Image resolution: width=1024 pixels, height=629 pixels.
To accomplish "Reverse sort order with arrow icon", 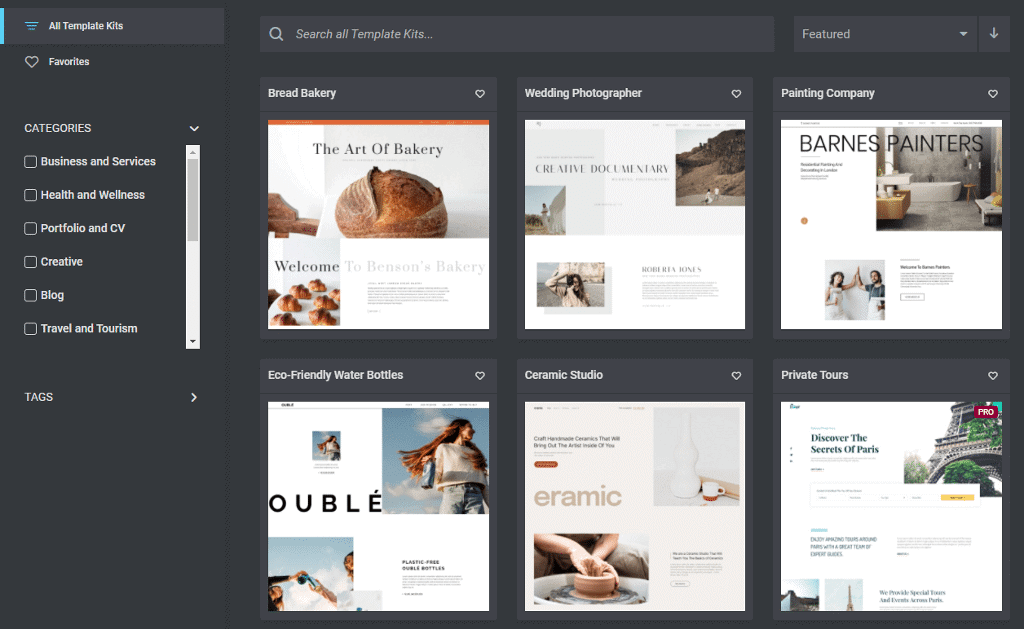I will point(994,33).
